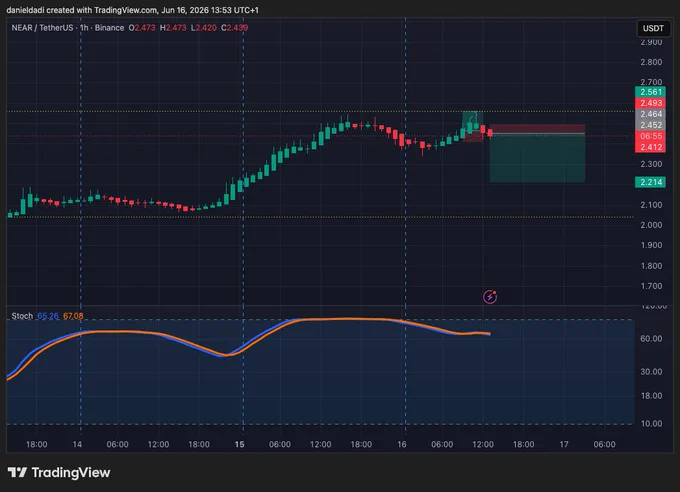Select the green profit zone of short position
Image resolution: width=680 pixels, height=492 pixels.
point(537,158)
